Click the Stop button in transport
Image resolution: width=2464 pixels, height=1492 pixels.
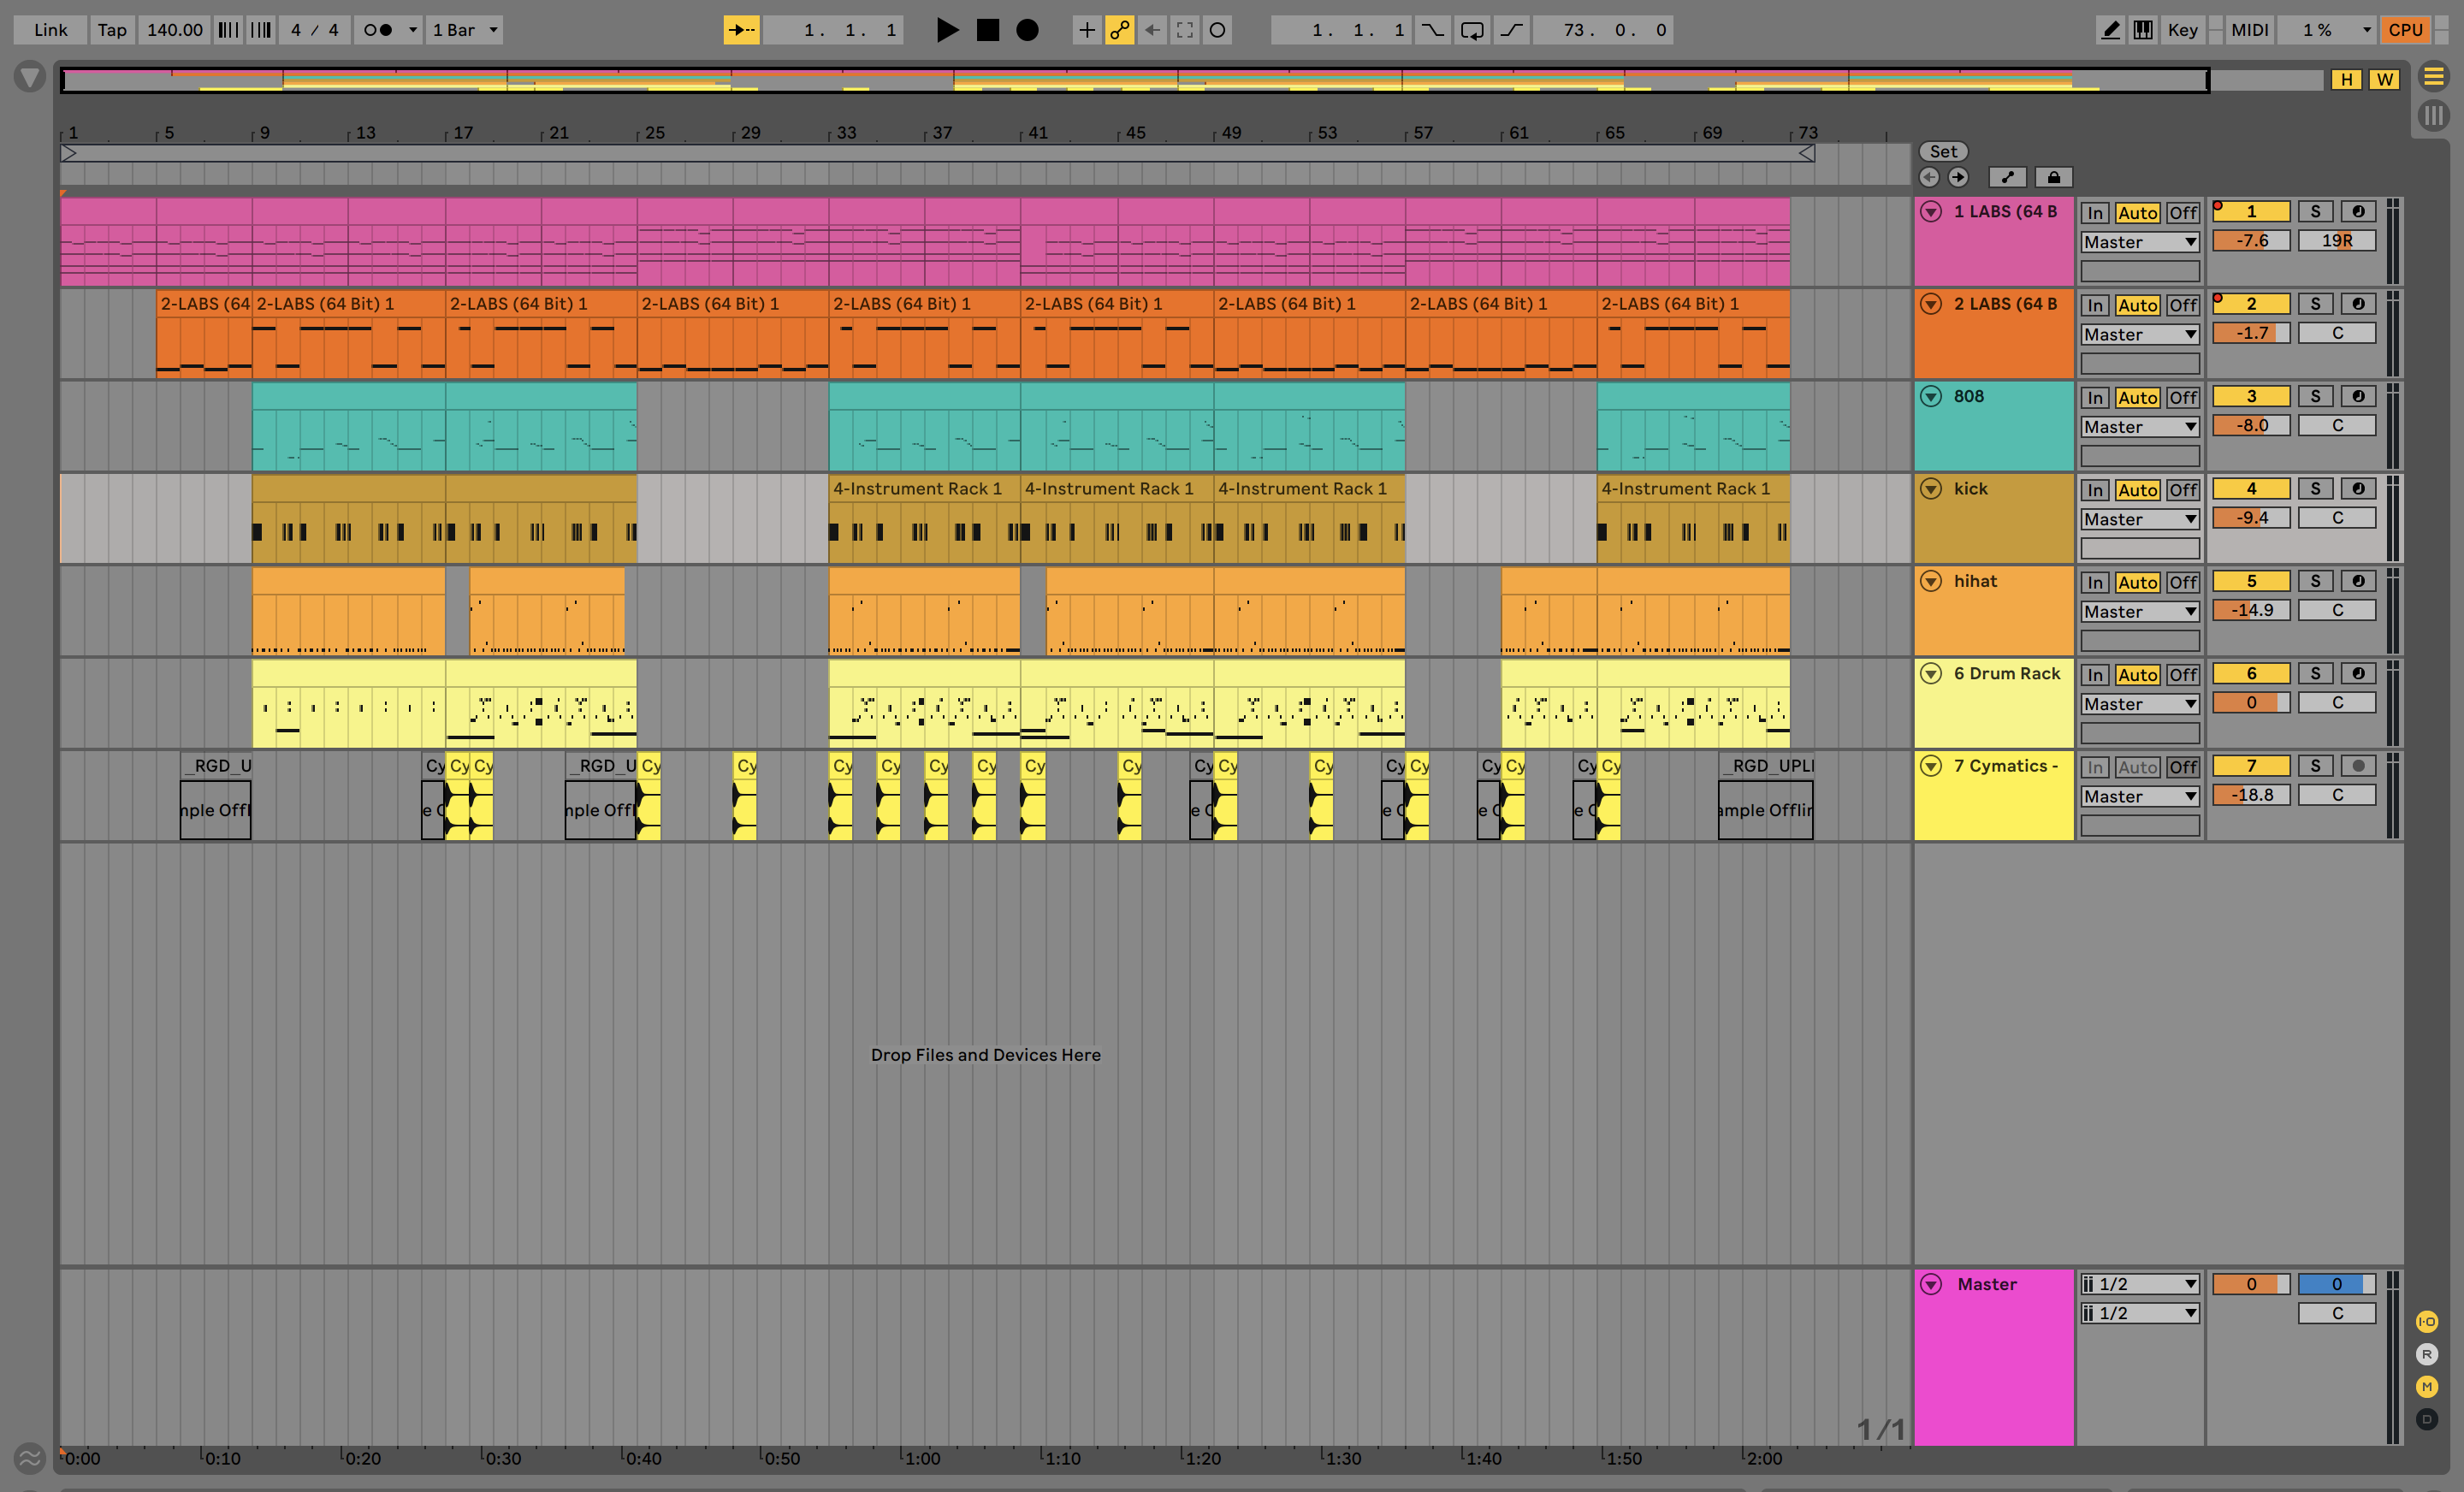987,30
